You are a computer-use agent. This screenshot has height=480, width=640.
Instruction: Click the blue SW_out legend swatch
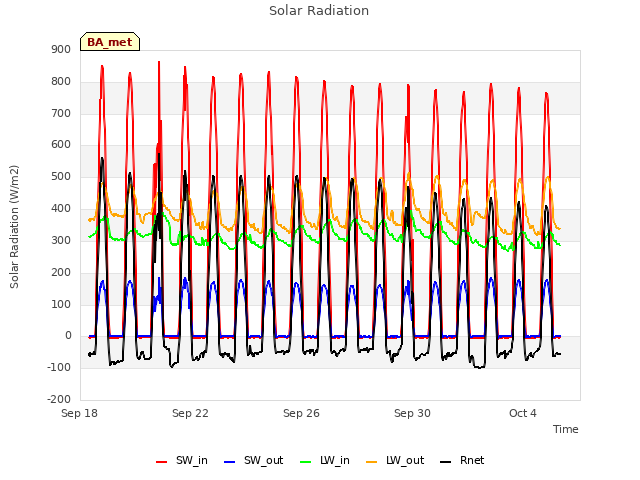230,462
